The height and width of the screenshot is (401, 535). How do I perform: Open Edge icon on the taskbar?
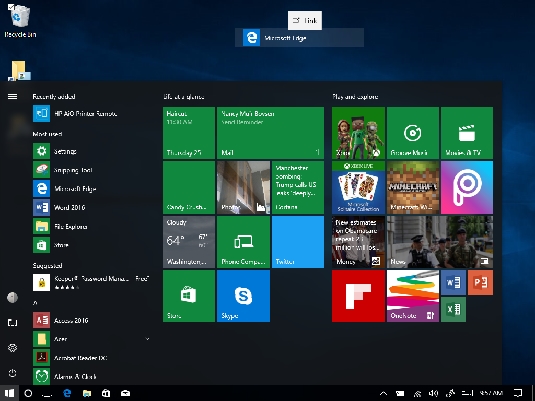67,393
